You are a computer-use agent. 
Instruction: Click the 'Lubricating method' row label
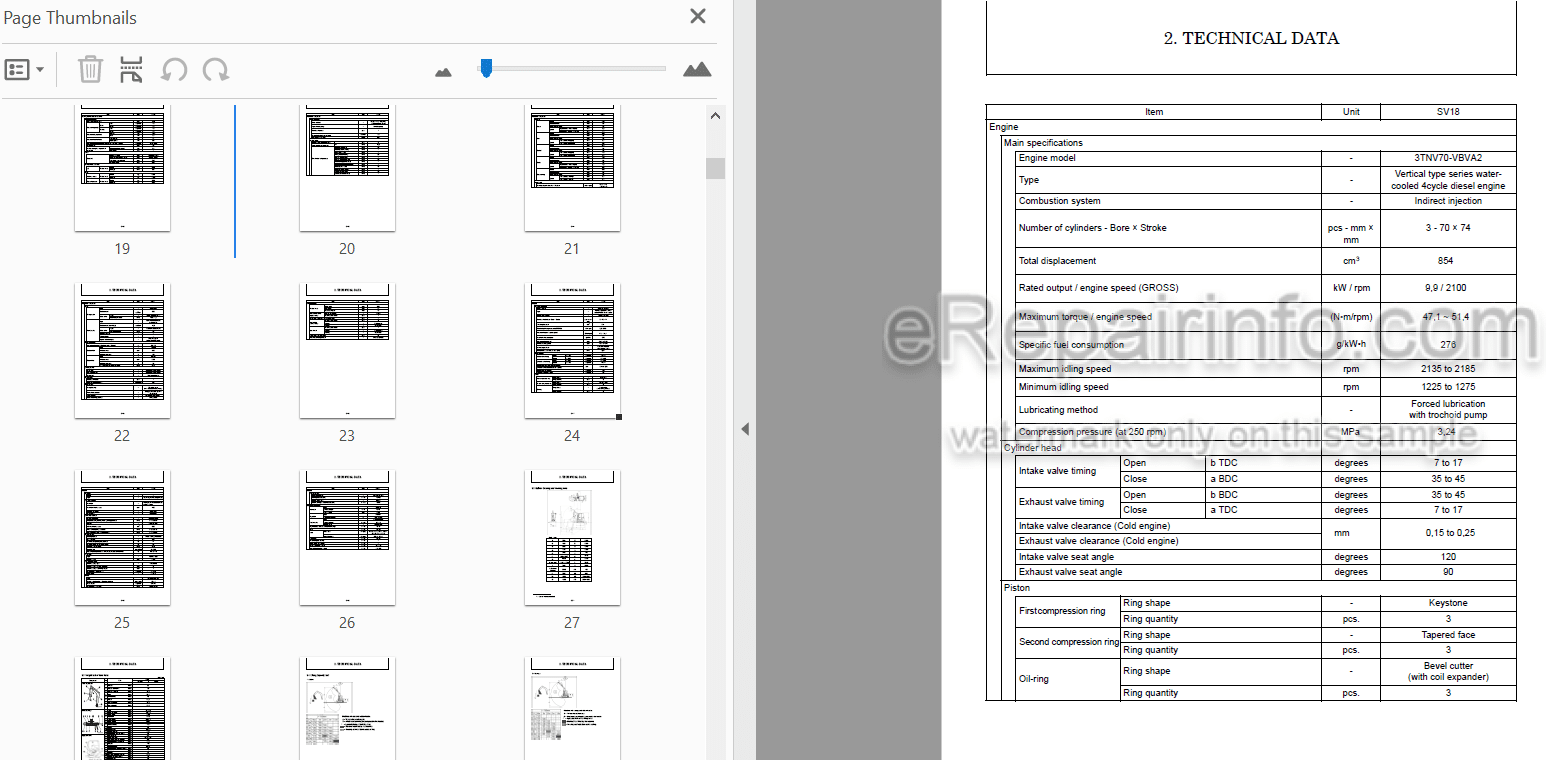1058,410
